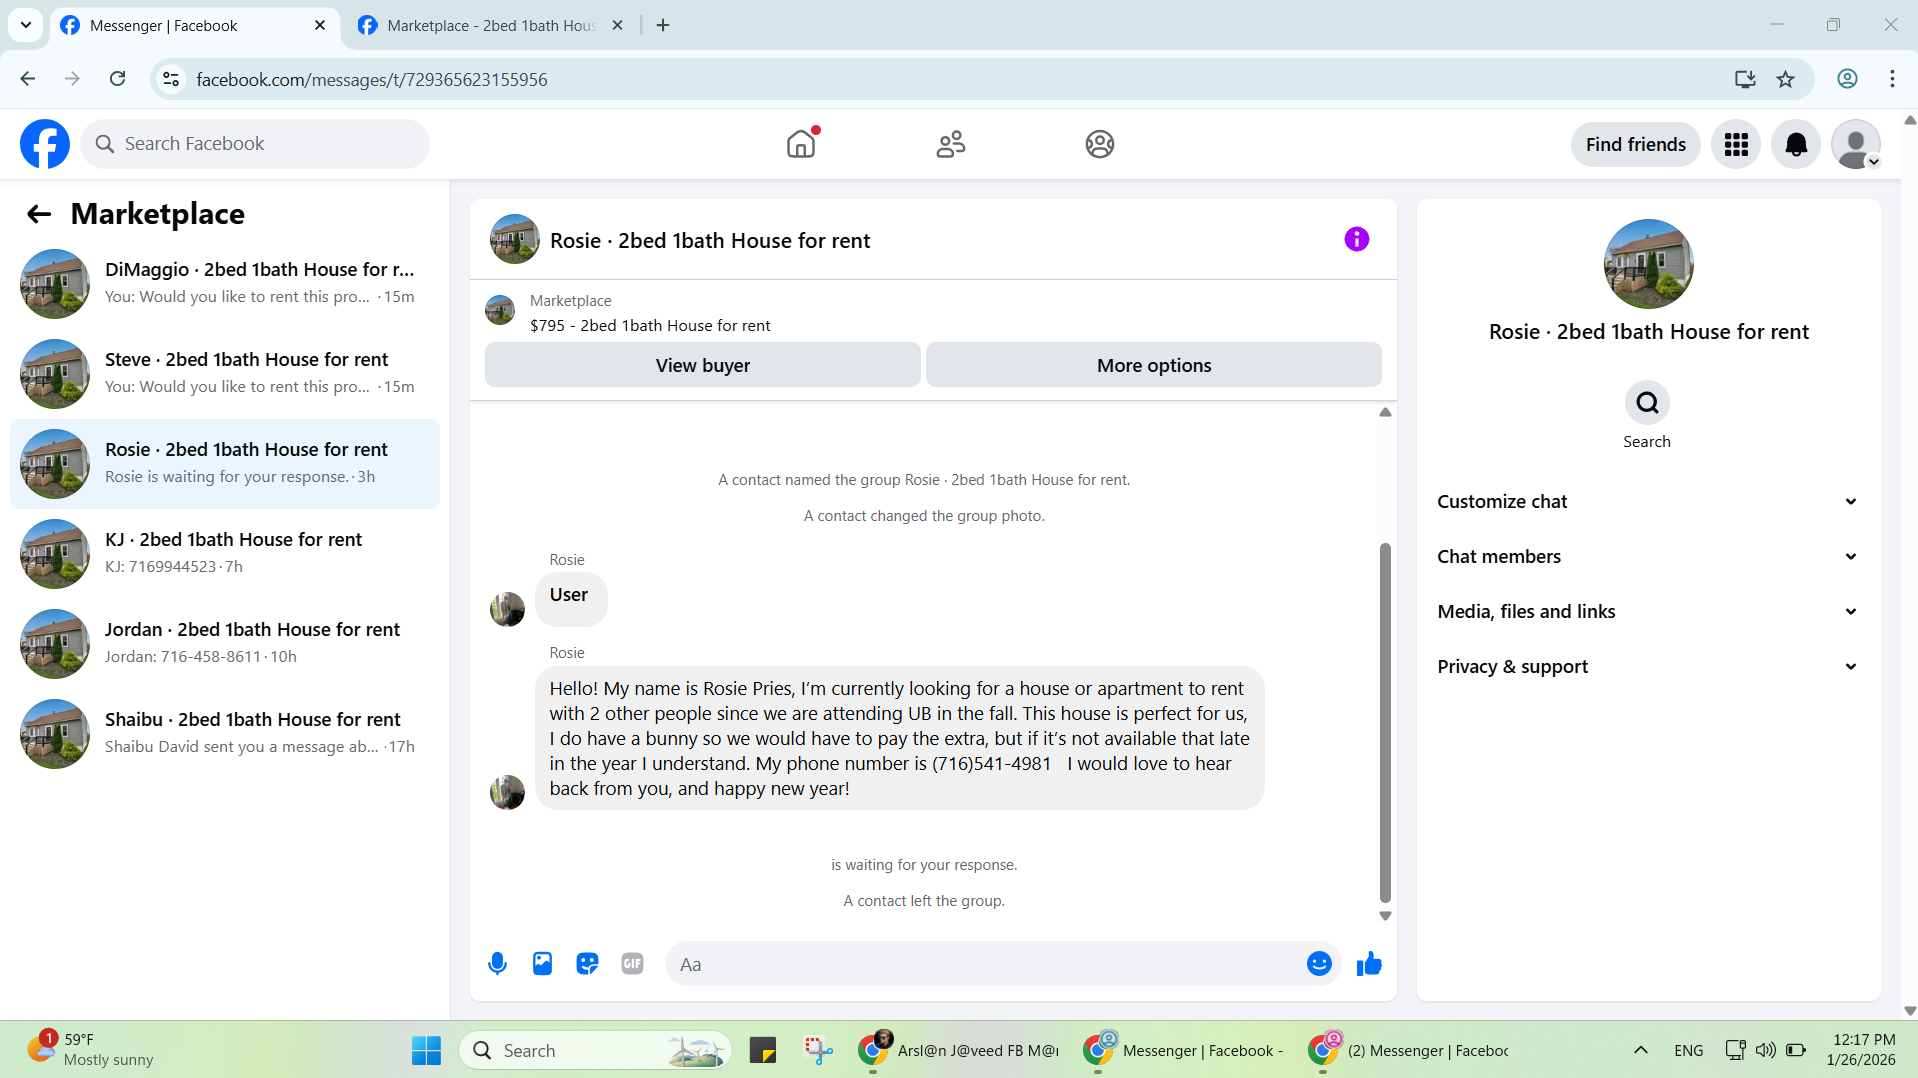Send a thumbs-up like

tap(1369, 964)
